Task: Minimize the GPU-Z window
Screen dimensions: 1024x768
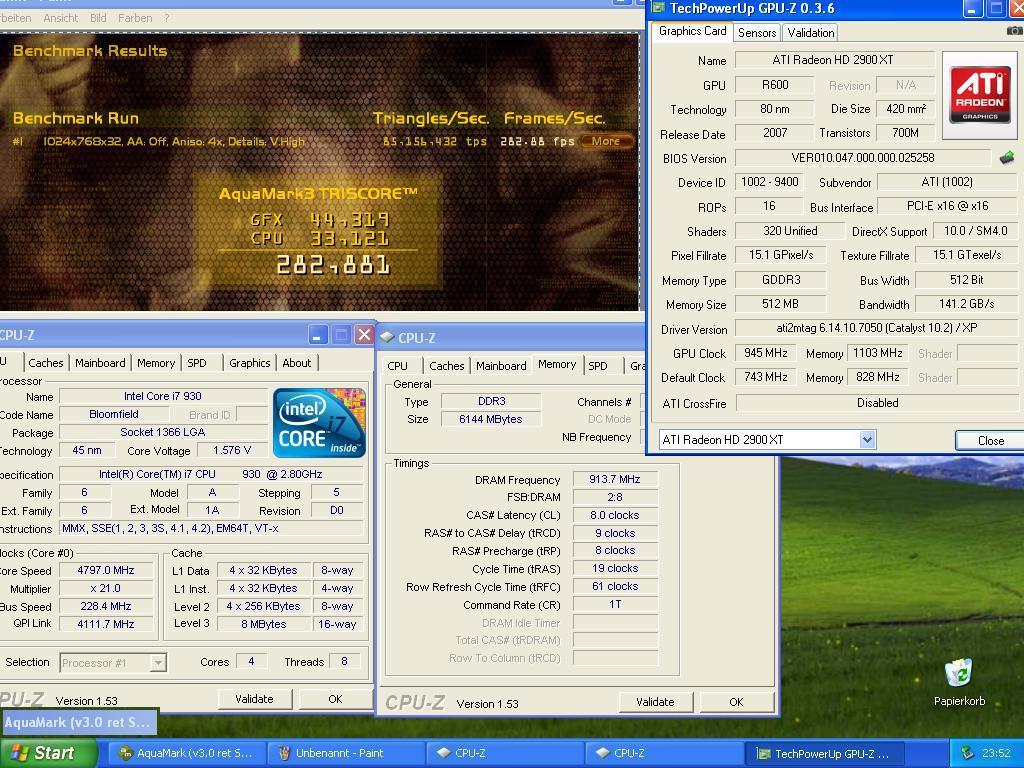Action: (972, 8)
